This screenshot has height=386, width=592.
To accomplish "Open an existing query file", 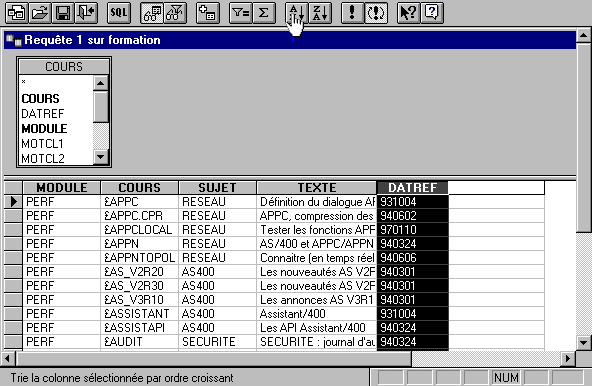I will (x=40, y=13).
